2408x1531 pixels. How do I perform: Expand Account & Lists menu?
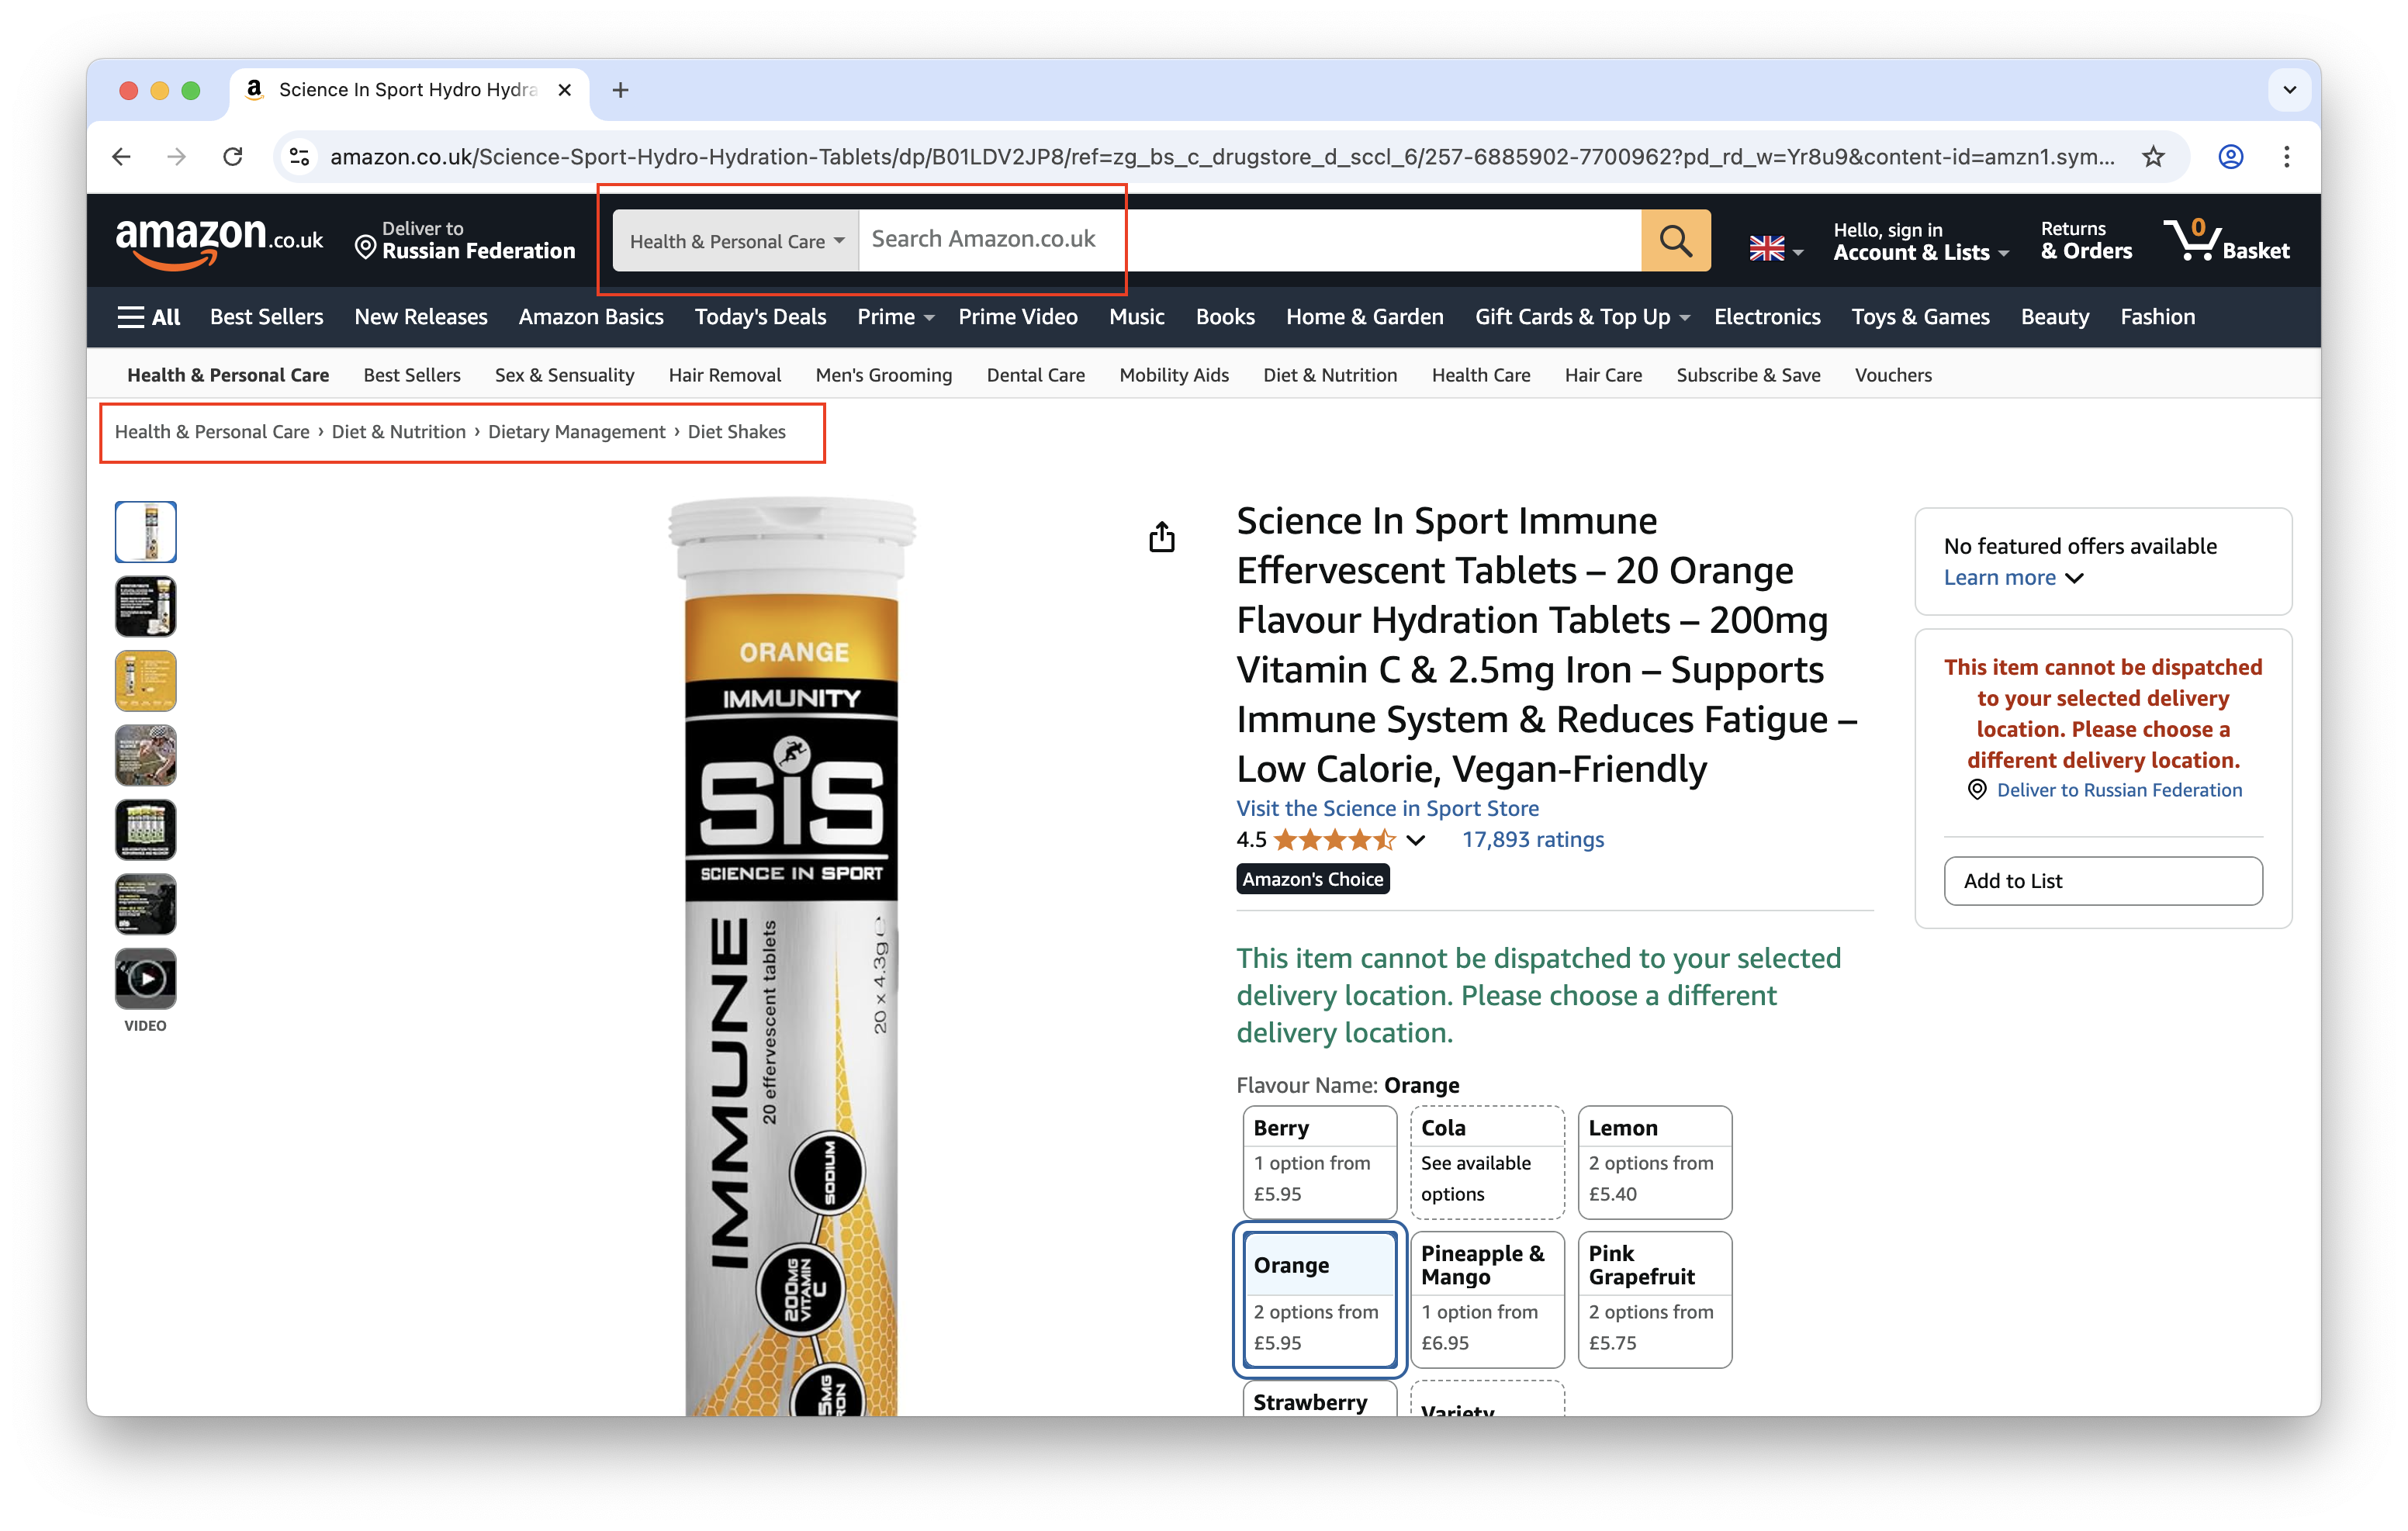[1920, 241]
